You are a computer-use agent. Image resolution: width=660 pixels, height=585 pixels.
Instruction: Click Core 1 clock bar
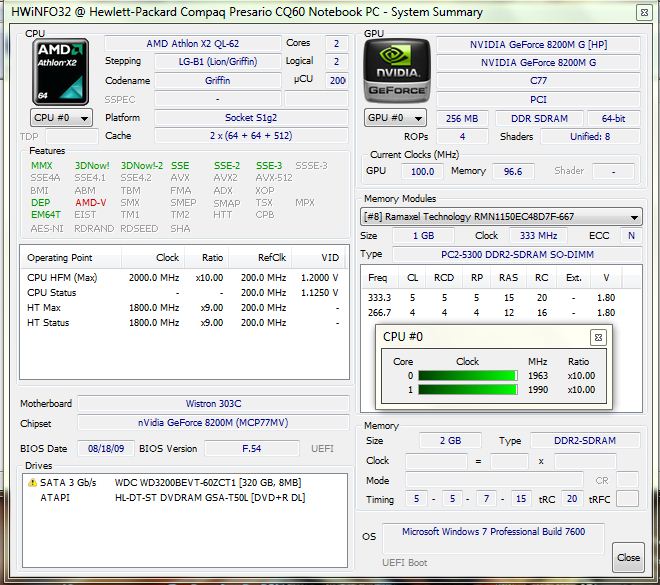[x=468, y=390]
